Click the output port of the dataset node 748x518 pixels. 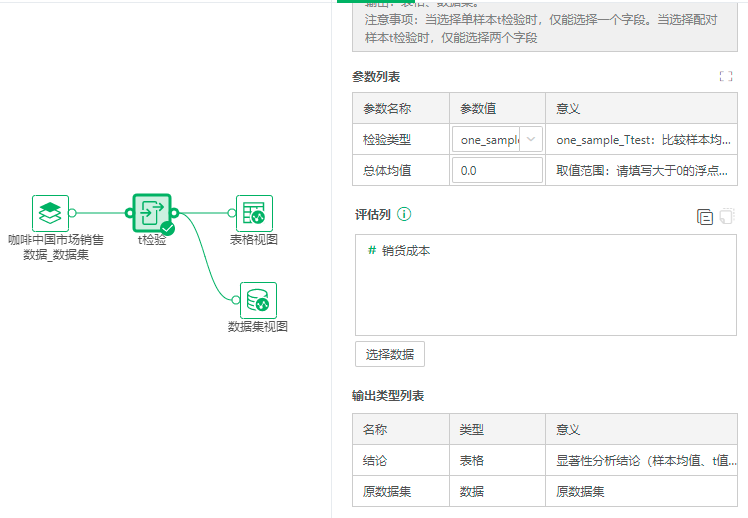72,212
